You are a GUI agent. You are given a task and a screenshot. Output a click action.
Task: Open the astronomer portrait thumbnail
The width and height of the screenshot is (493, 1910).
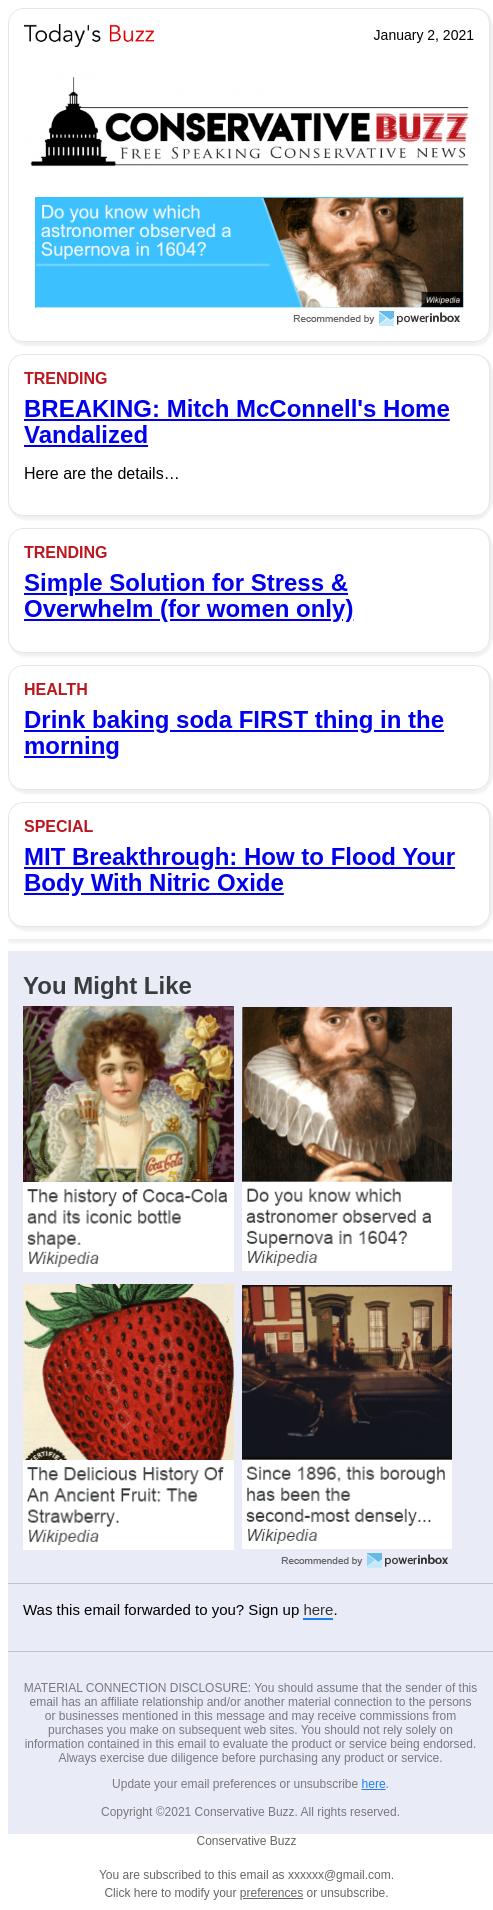[347, 1094]
